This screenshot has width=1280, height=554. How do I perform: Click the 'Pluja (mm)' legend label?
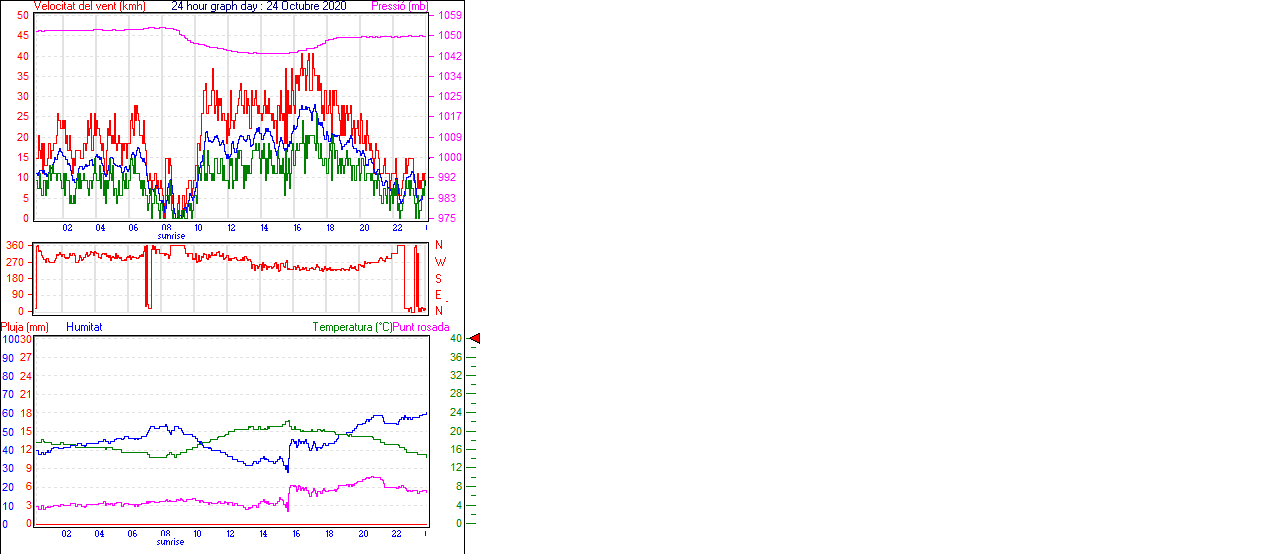coord(25,327)
